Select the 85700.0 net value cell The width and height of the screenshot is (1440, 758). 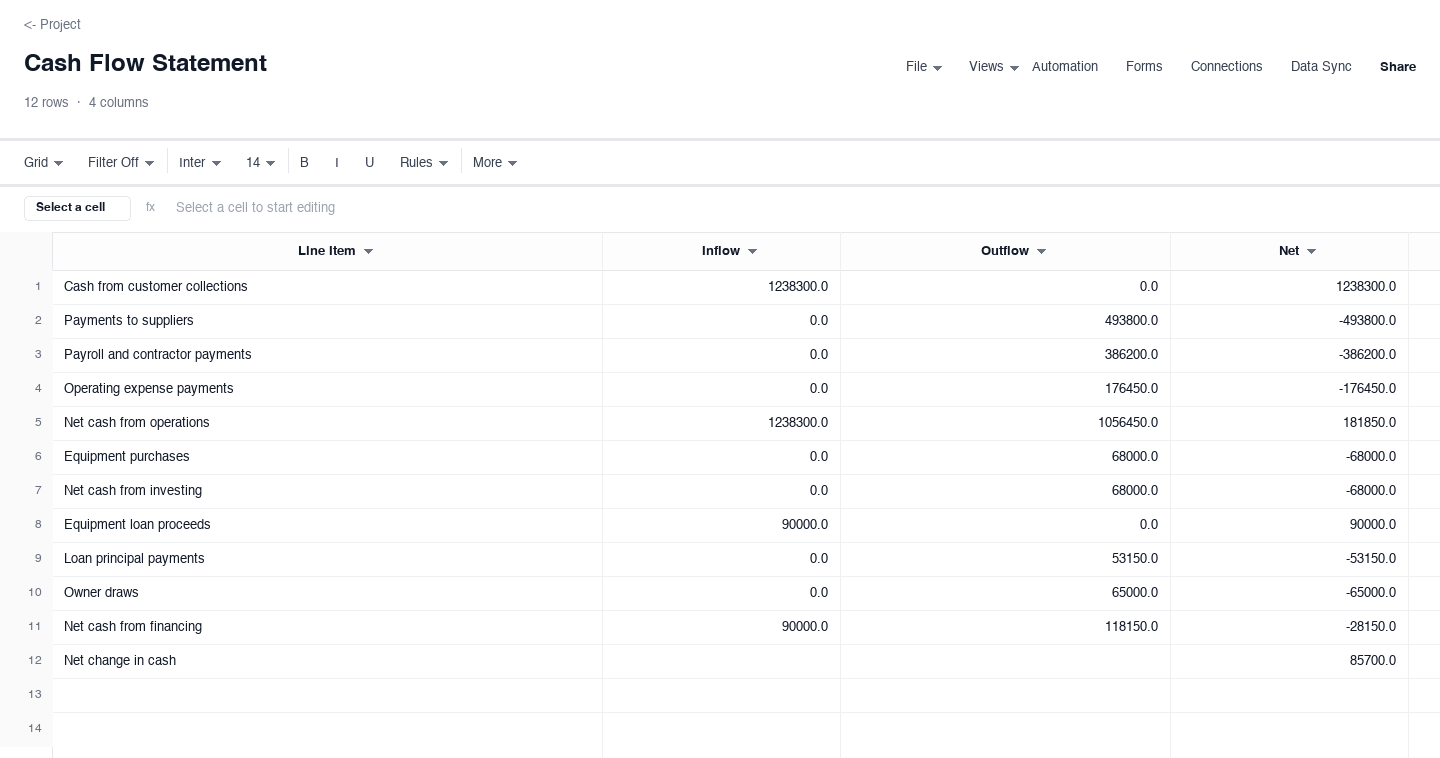(1289, 661)
